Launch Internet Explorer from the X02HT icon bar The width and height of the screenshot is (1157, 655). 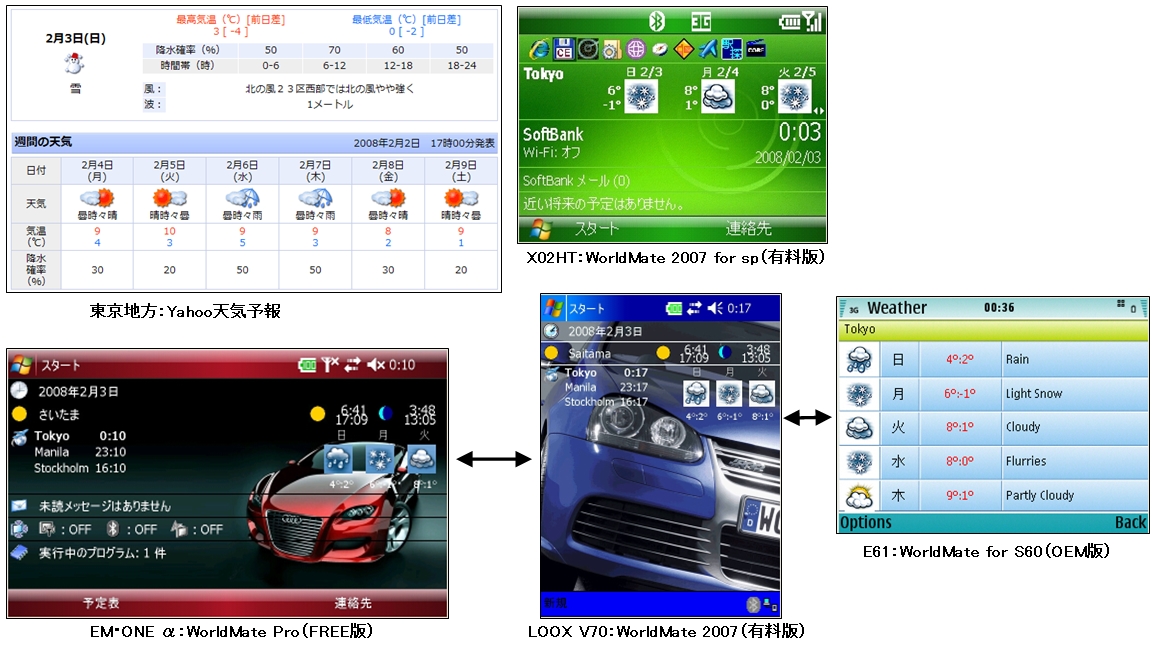point(540,48)
